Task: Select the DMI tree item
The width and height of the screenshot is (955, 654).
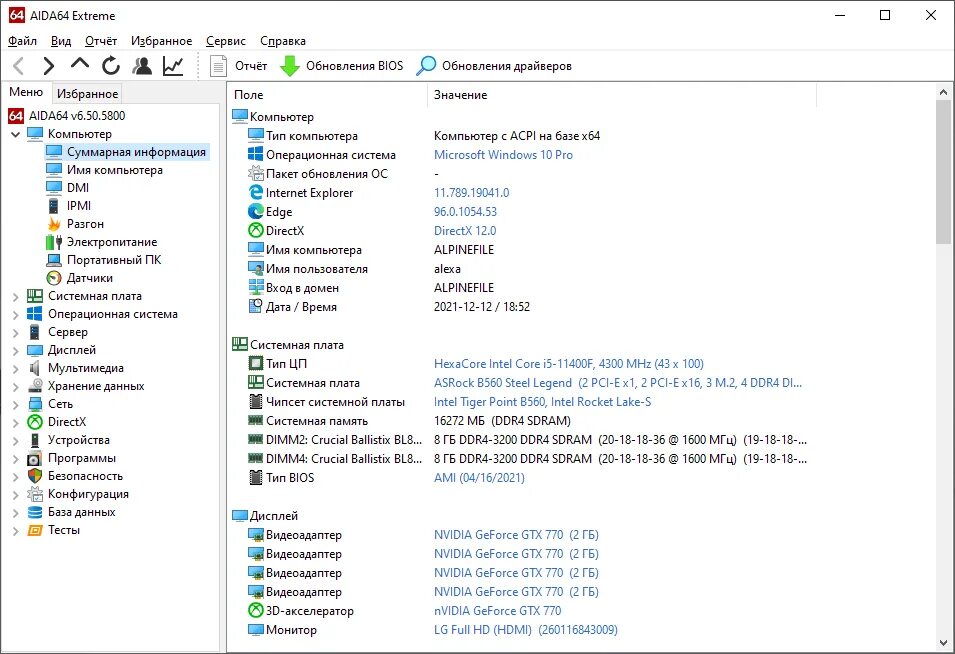Action: (78, 188)
